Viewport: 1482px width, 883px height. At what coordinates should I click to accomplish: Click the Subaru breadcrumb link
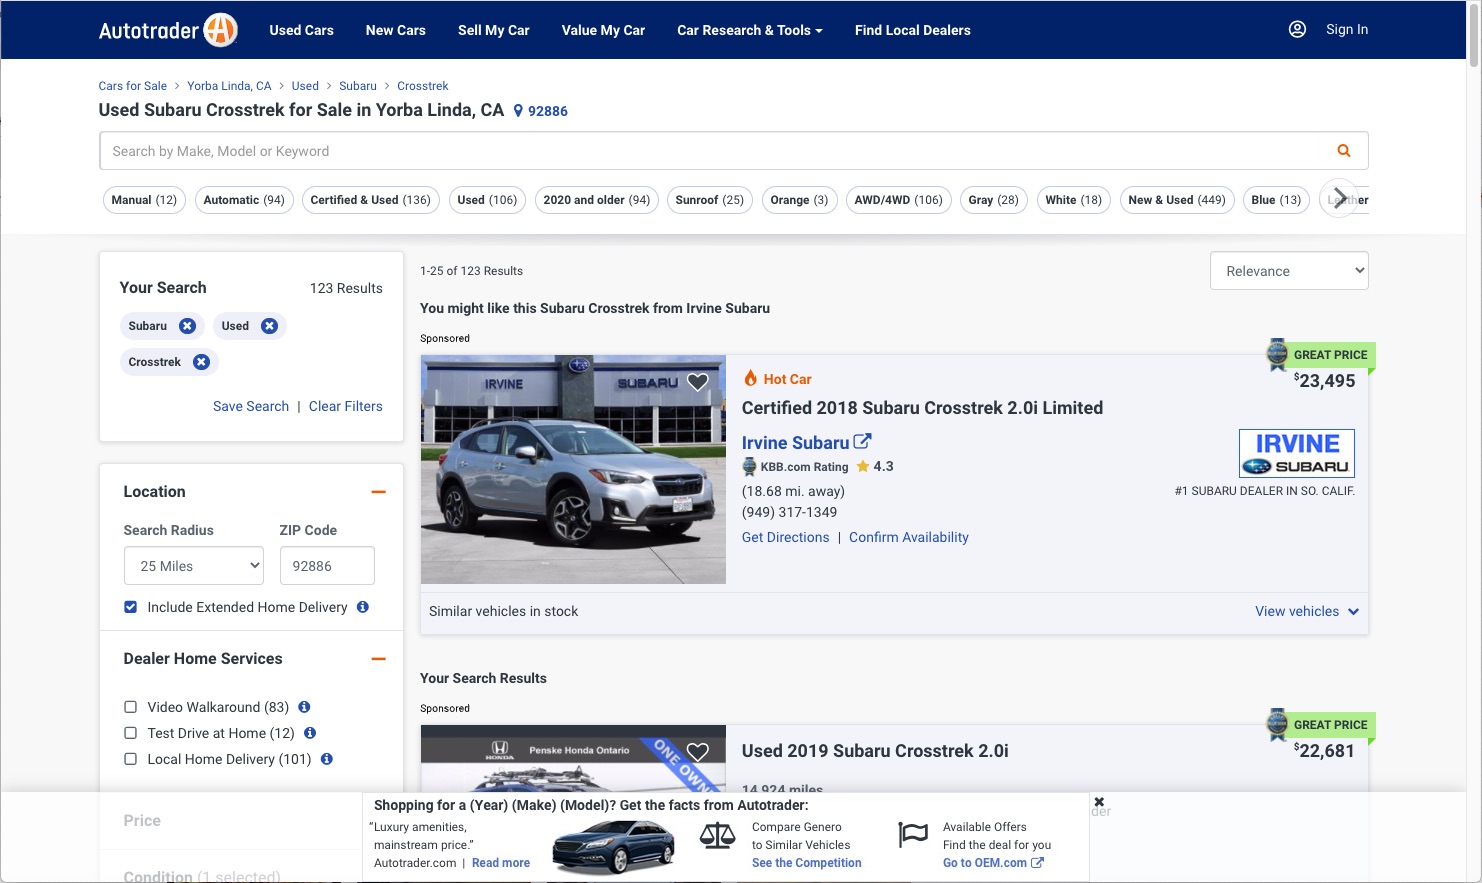[358, 86]
